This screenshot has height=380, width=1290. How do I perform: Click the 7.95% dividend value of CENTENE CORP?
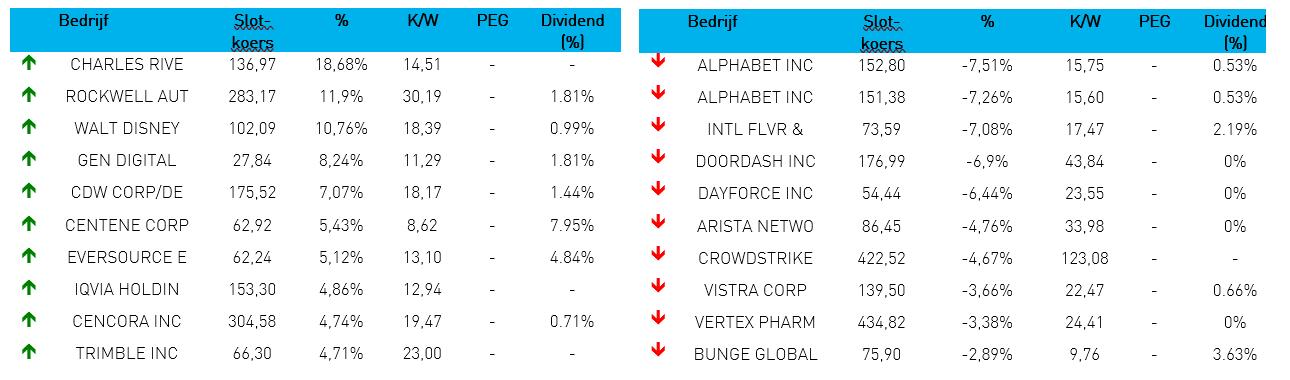572,224
